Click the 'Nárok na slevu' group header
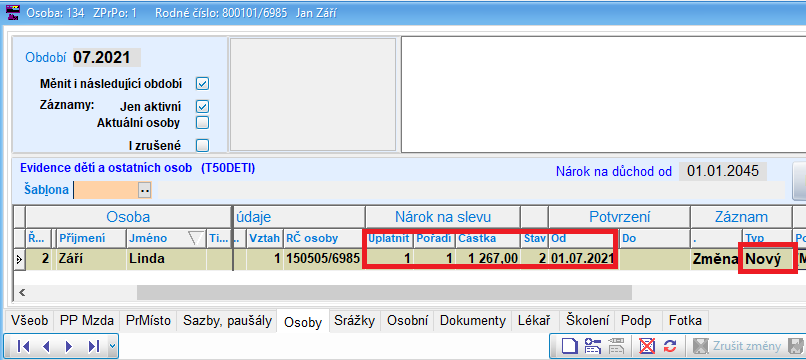 pos(443,217)
